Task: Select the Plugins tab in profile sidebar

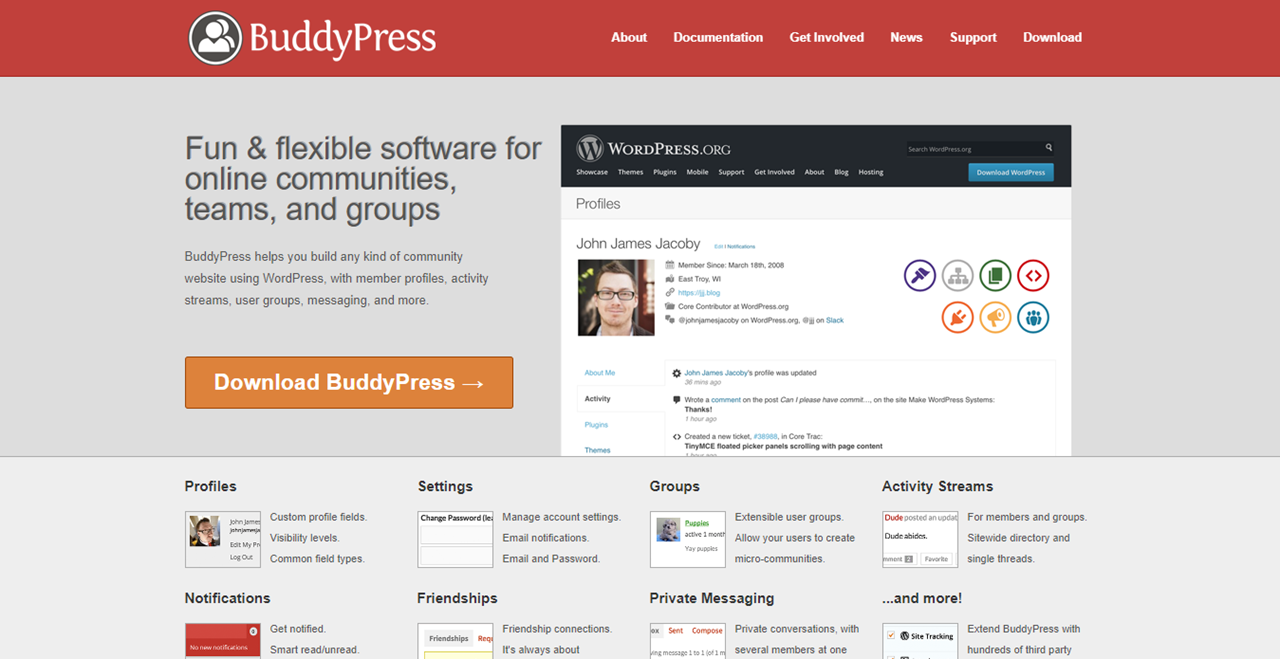Action: 596,425
